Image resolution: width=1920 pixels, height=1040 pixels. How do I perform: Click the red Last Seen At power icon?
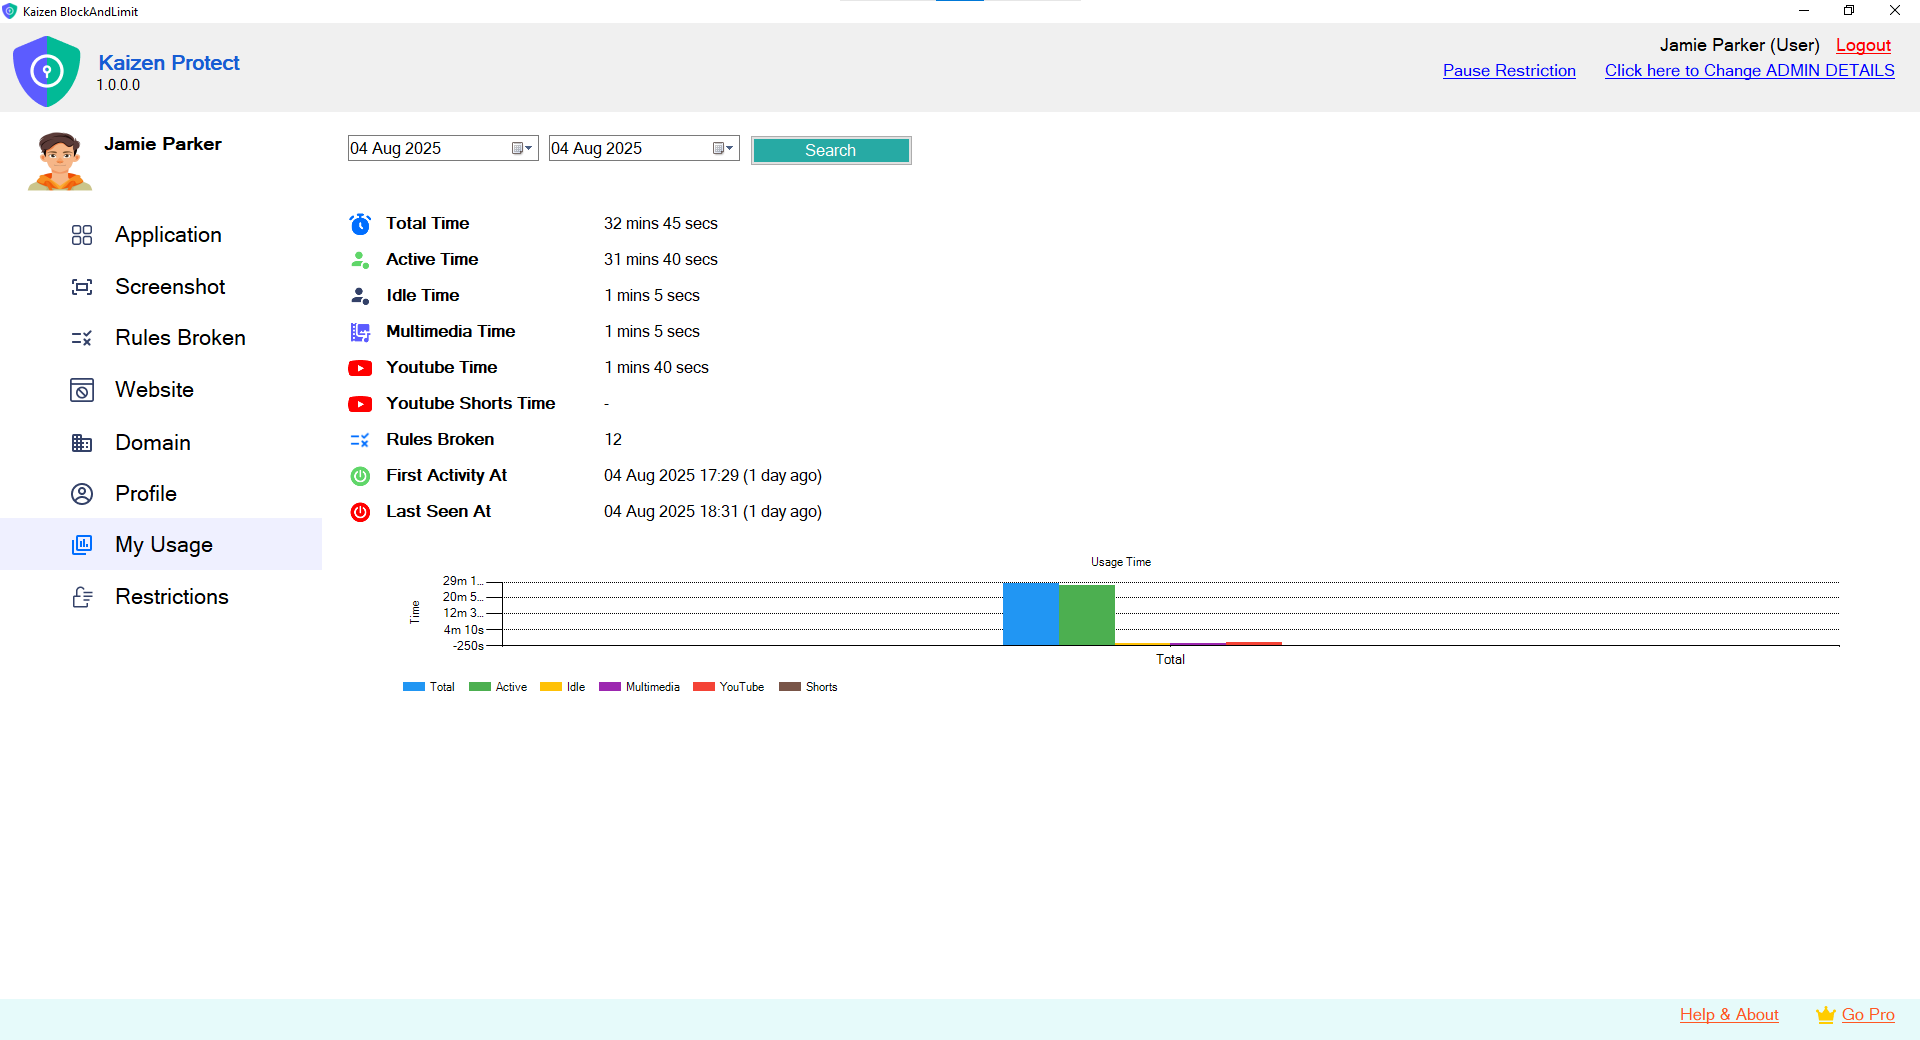coord(360,512)
